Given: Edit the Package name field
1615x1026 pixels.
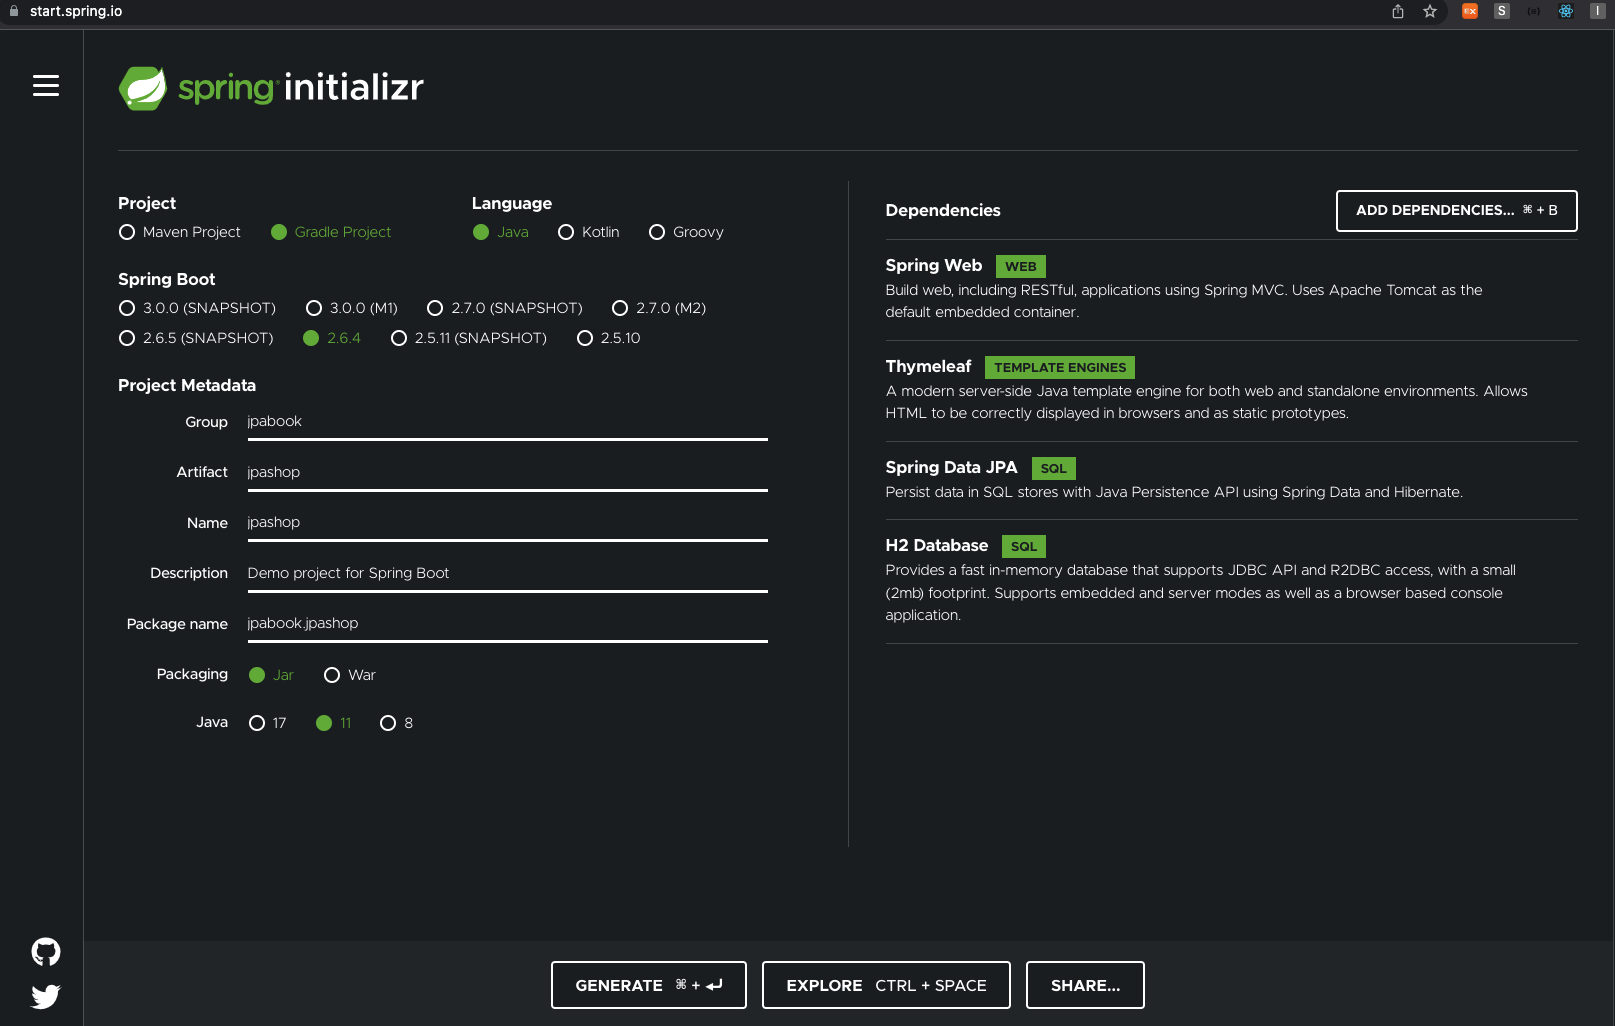Looking at the screenshot, I should click(507, 624).
